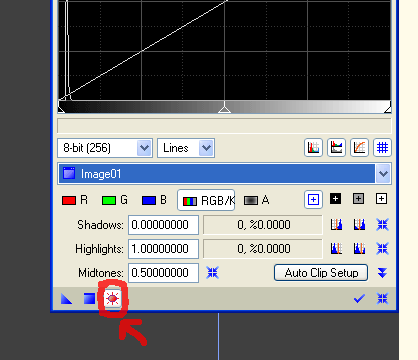Image resolution: width=418 pixels, height=360 pixels.
Task: Click the blue triangle new instance icon
Action: tap(67, 299)
